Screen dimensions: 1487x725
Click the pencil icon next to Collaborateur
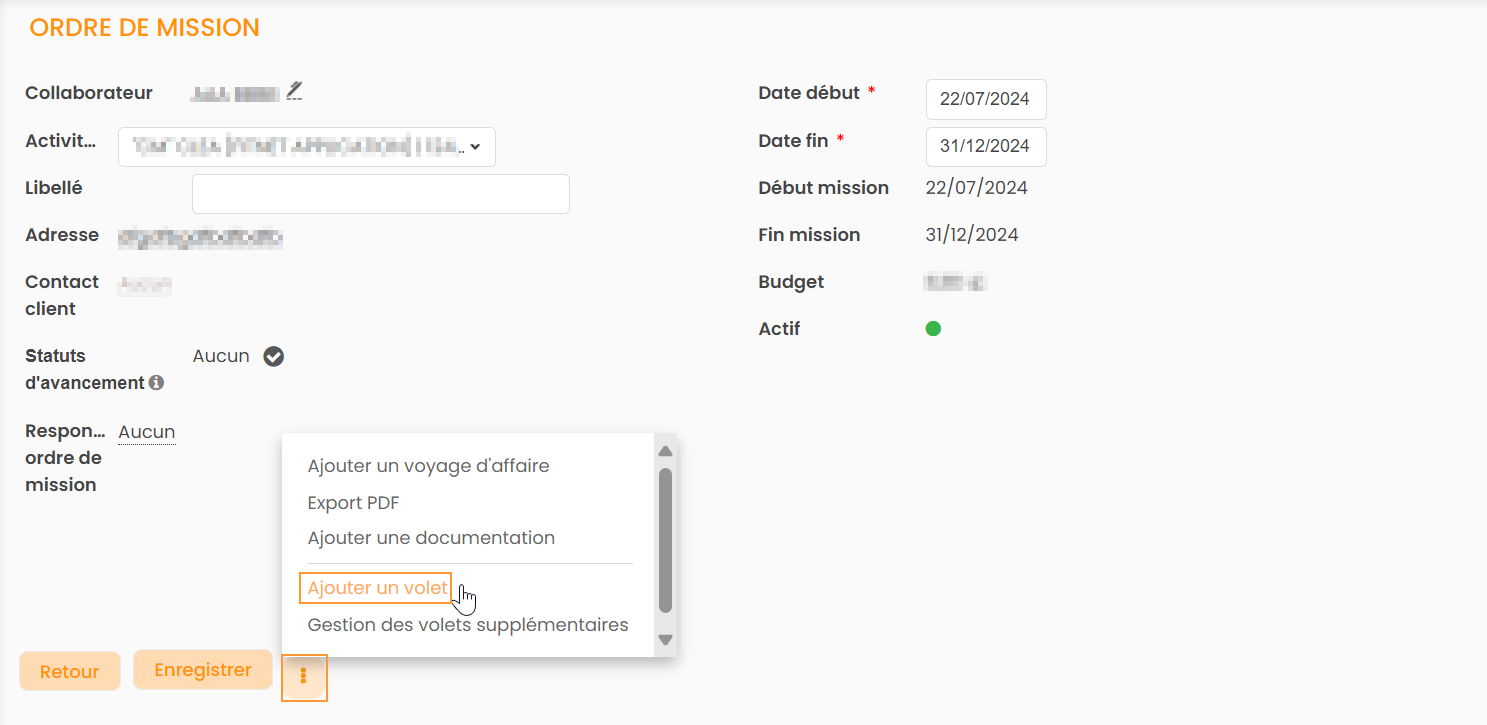[x=294, y=91]
